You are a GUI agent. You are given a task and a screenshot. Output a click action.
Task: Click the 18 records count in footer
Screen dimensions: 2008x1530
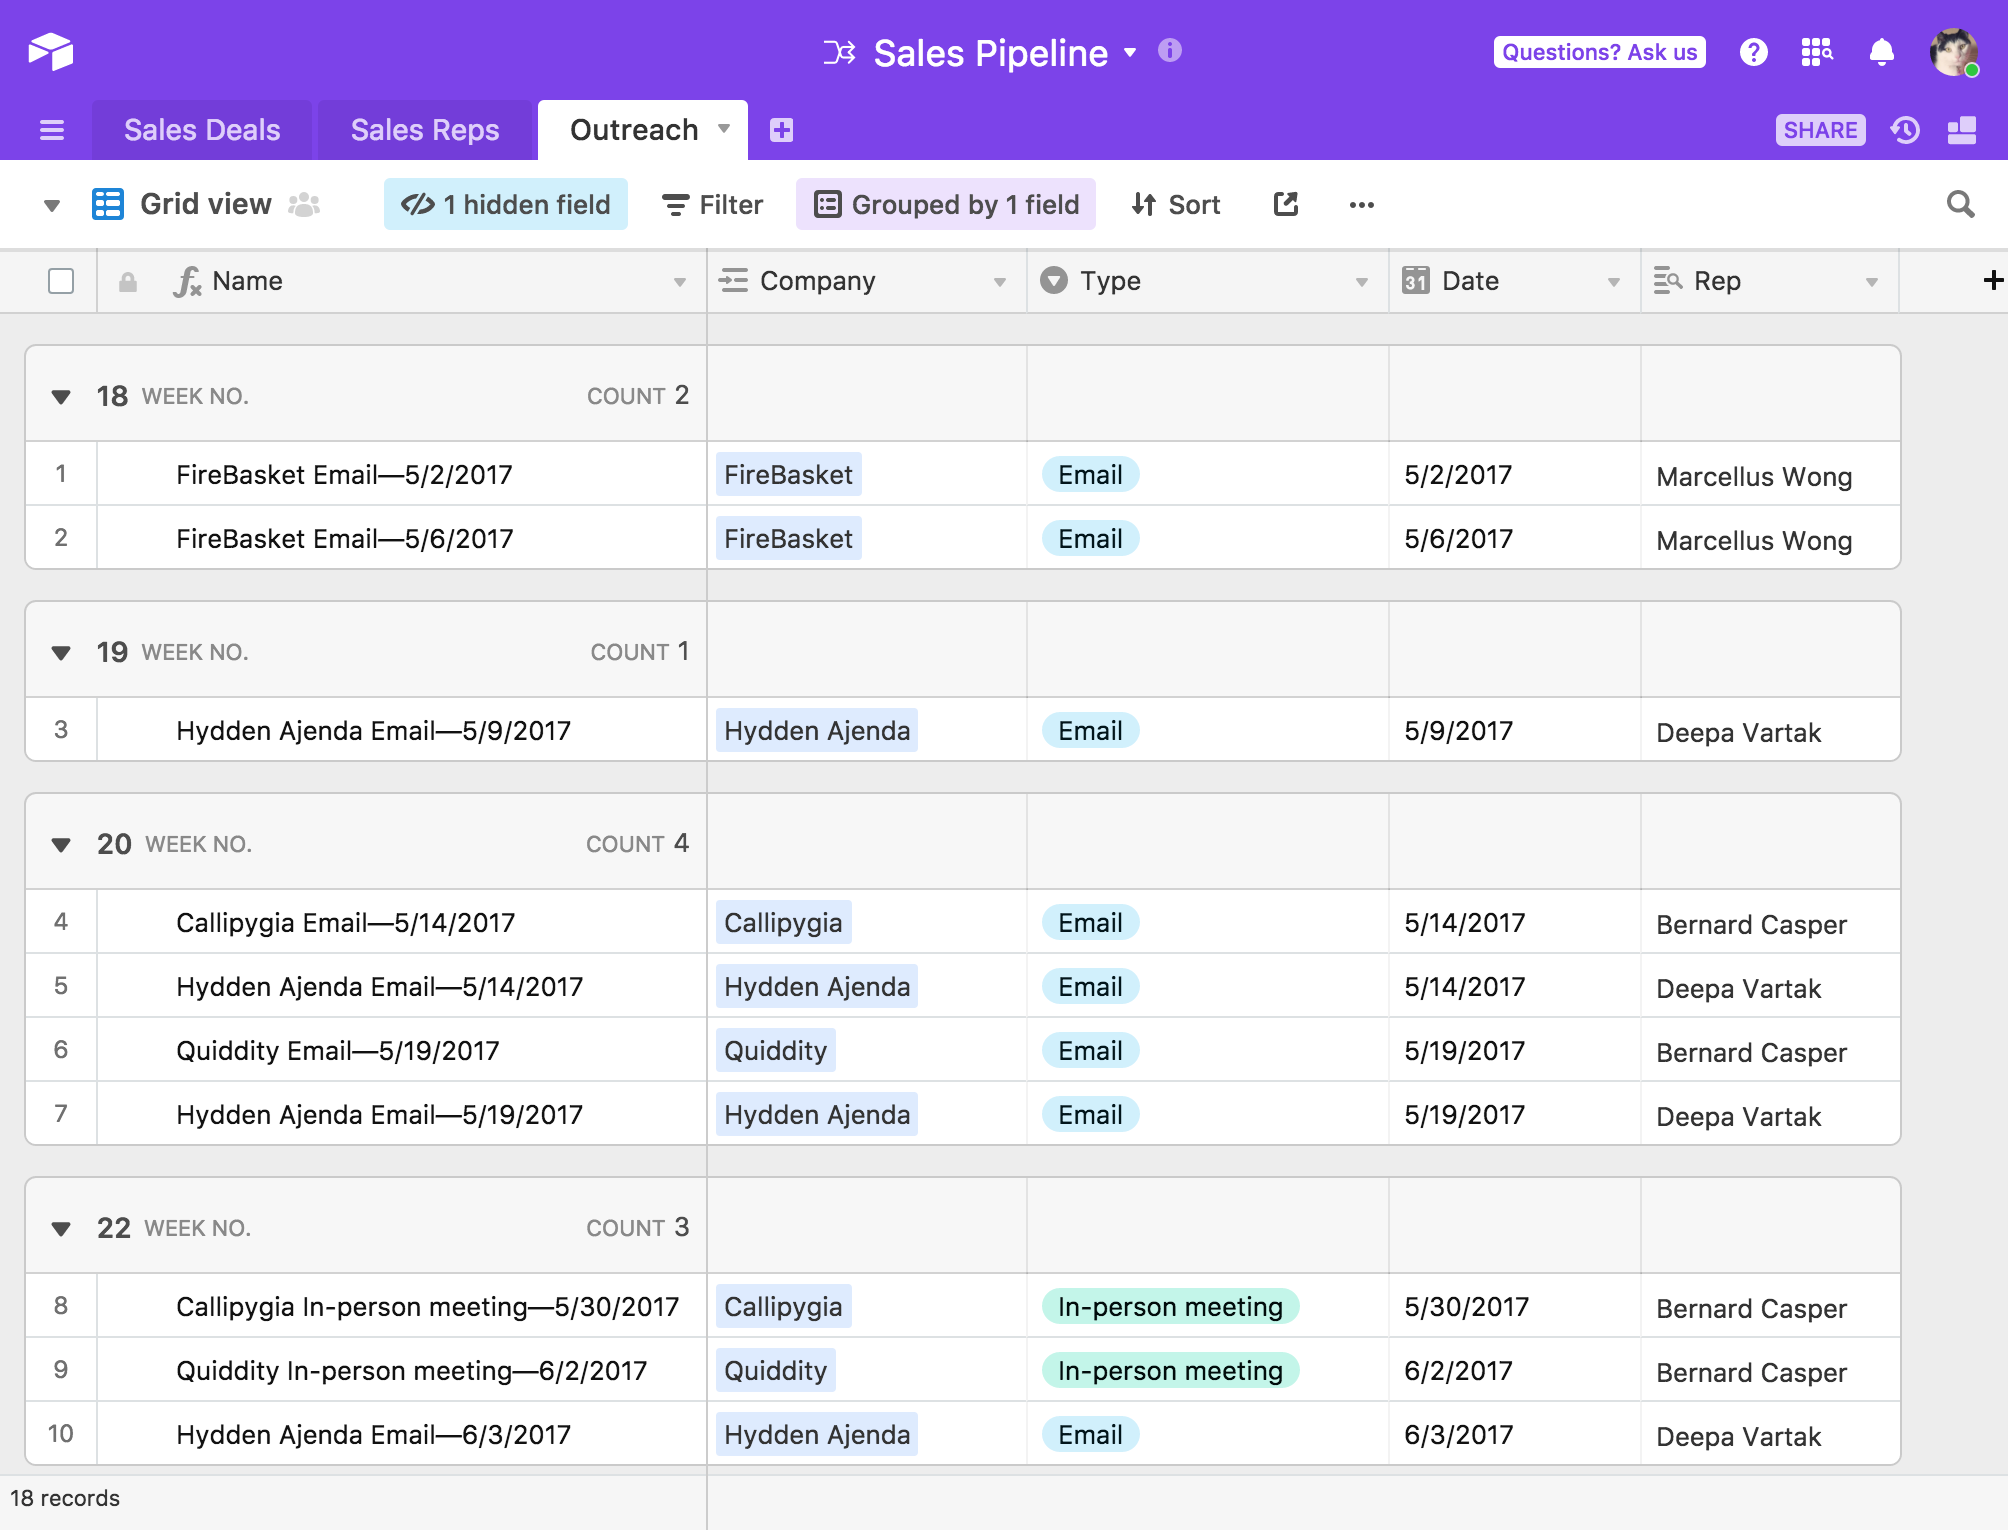65,1498
